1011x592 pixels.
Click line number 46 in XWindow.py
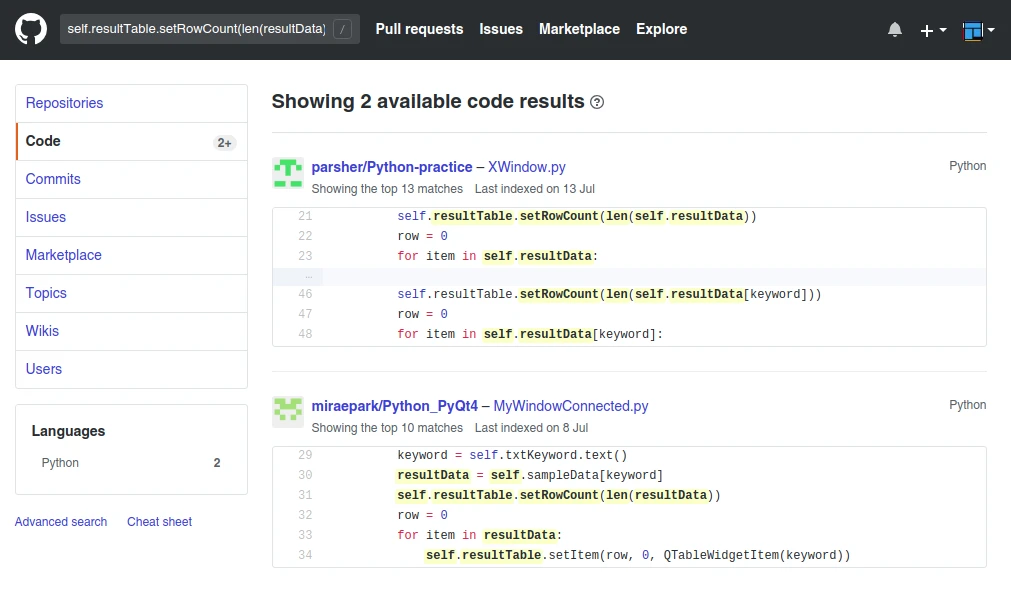[305, 294]
